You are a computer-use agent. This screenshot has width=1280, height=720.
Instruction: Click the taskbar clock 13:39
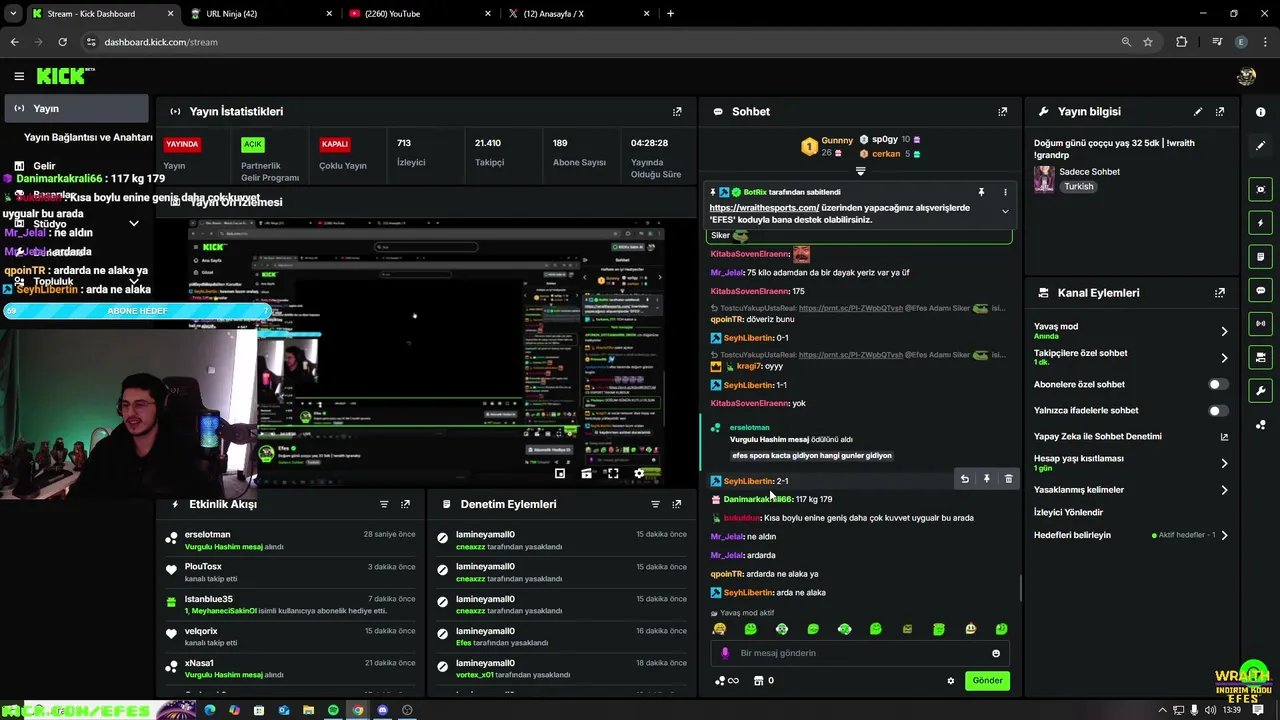(x=1232, y=710)
